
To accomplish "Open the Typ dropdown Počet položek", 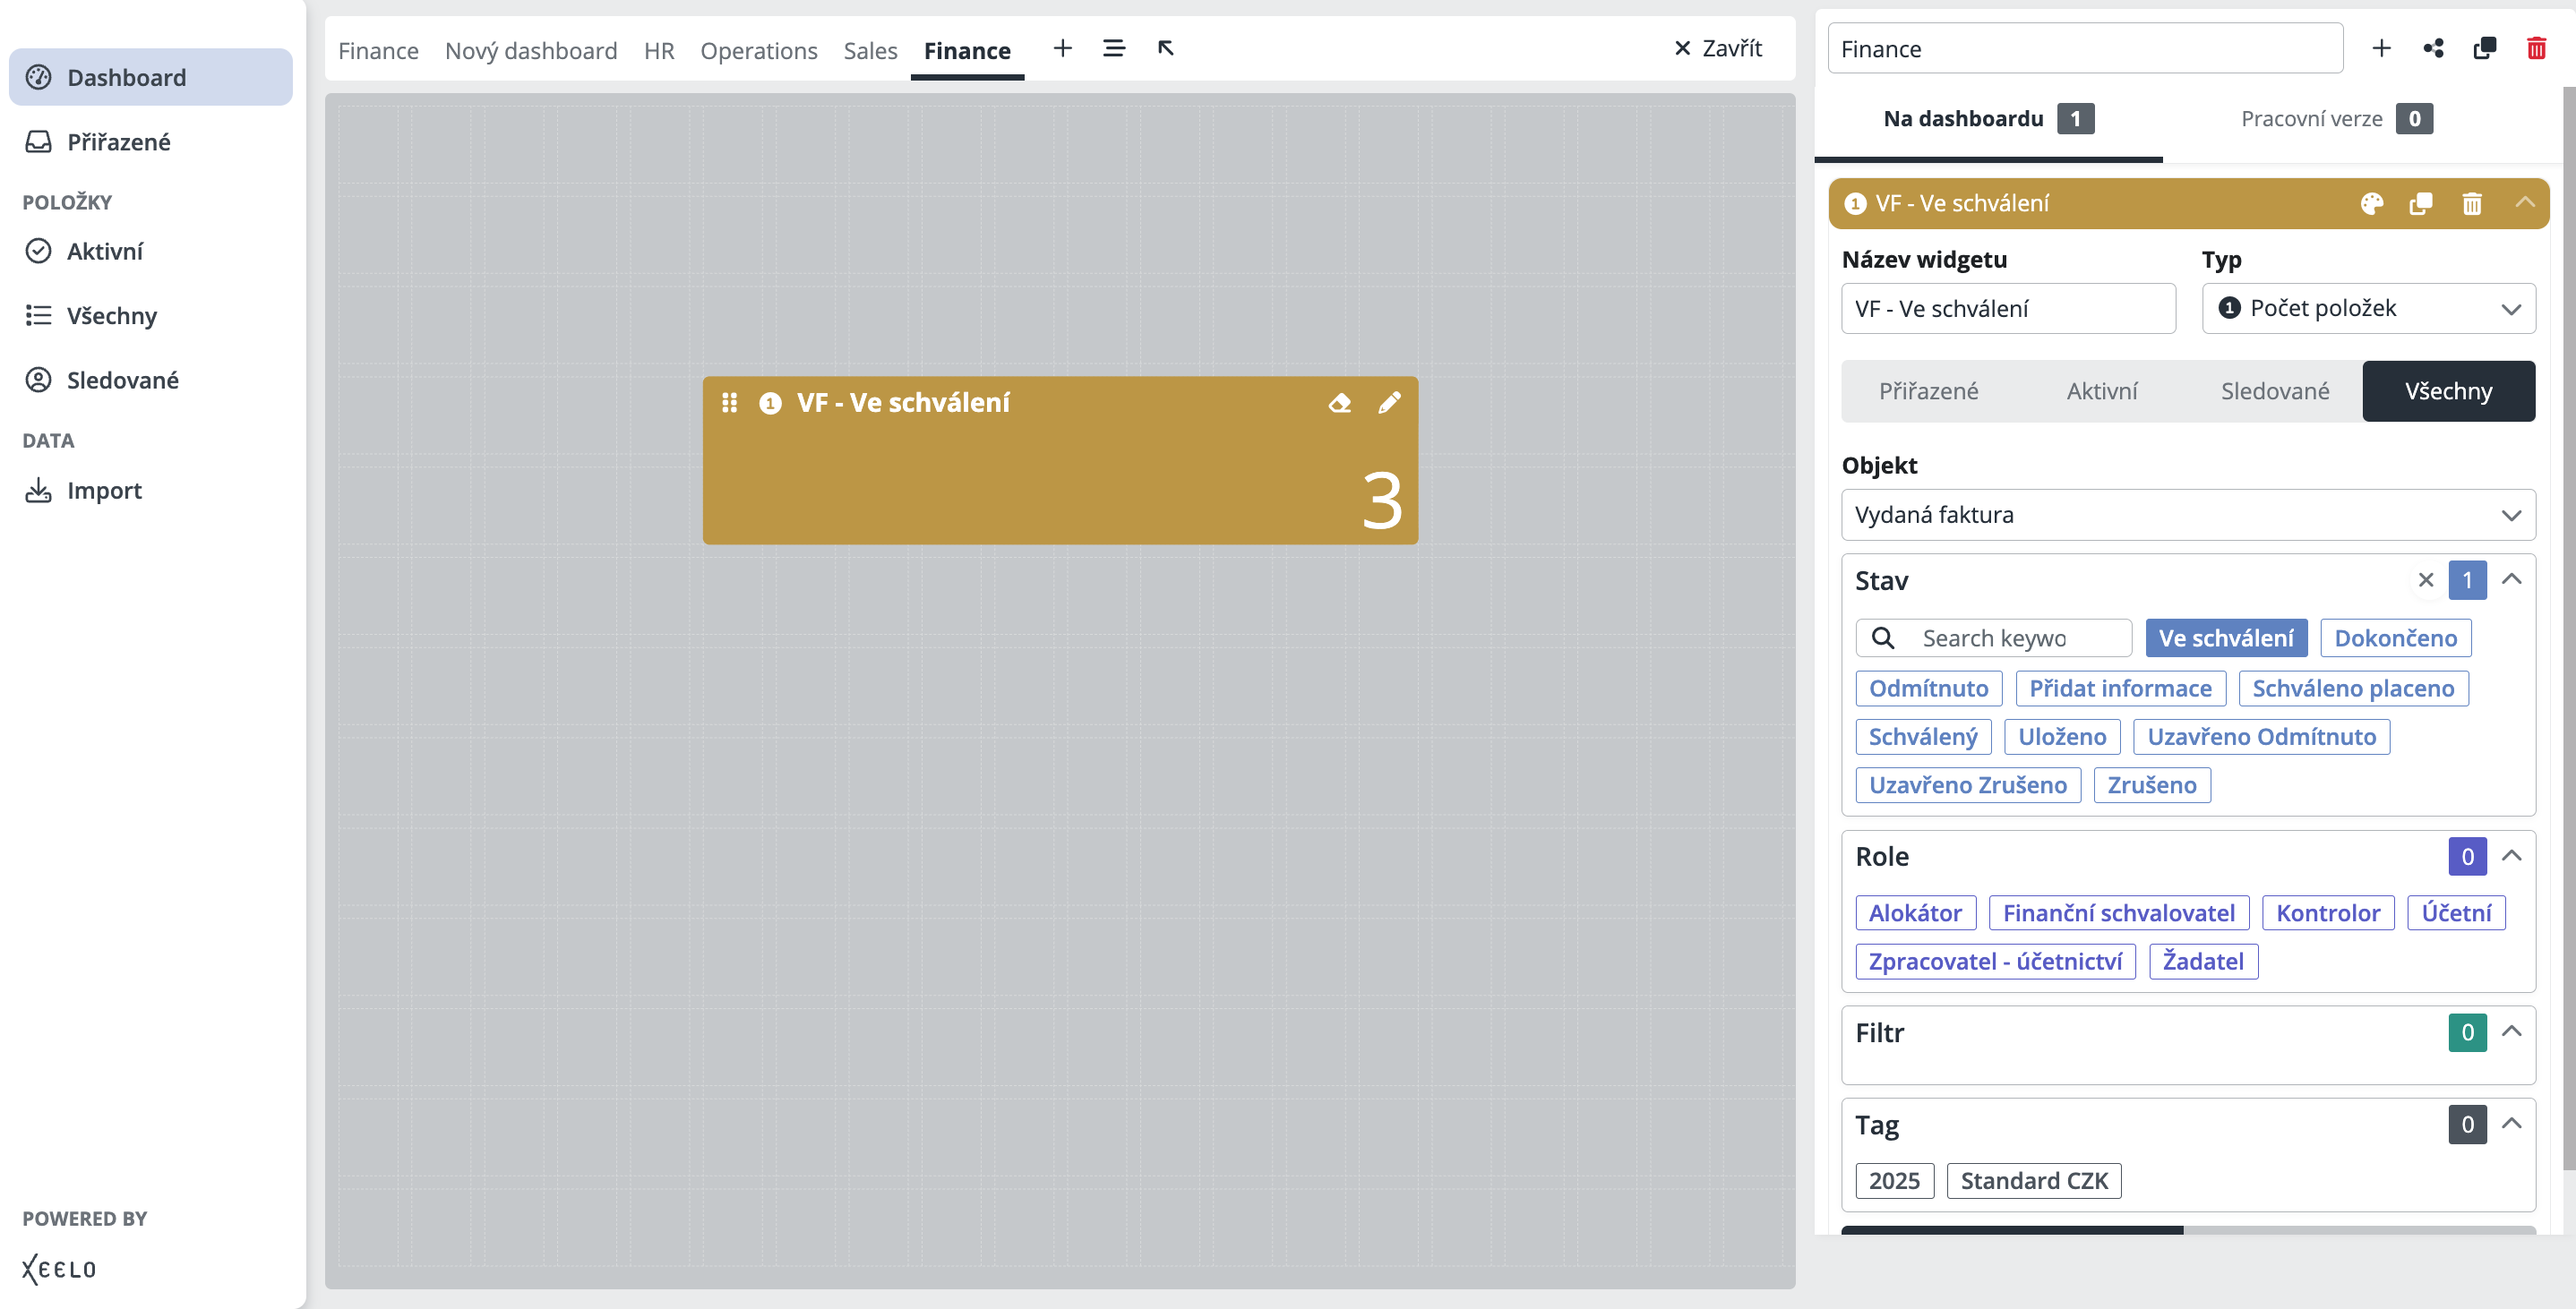I will [x=2367, y=308].
